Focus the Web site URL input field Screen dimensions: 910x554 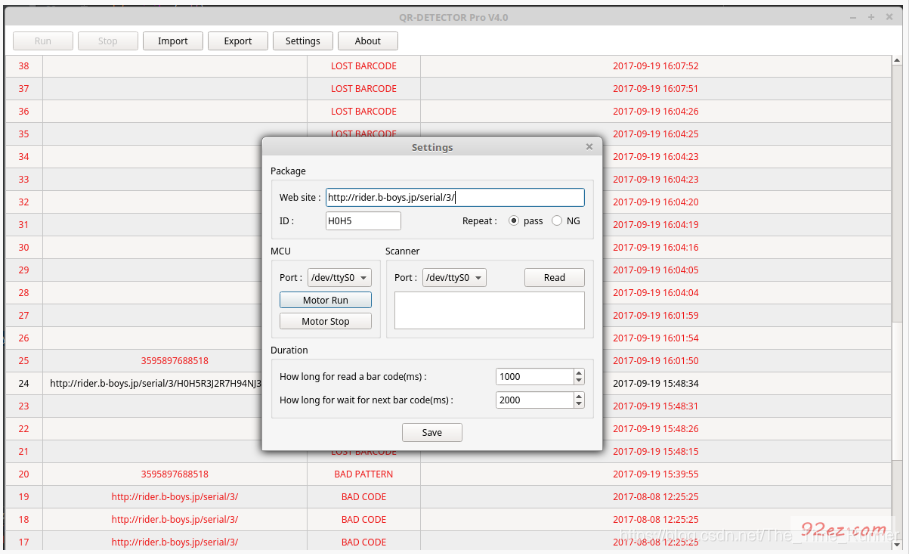(455, 197)
